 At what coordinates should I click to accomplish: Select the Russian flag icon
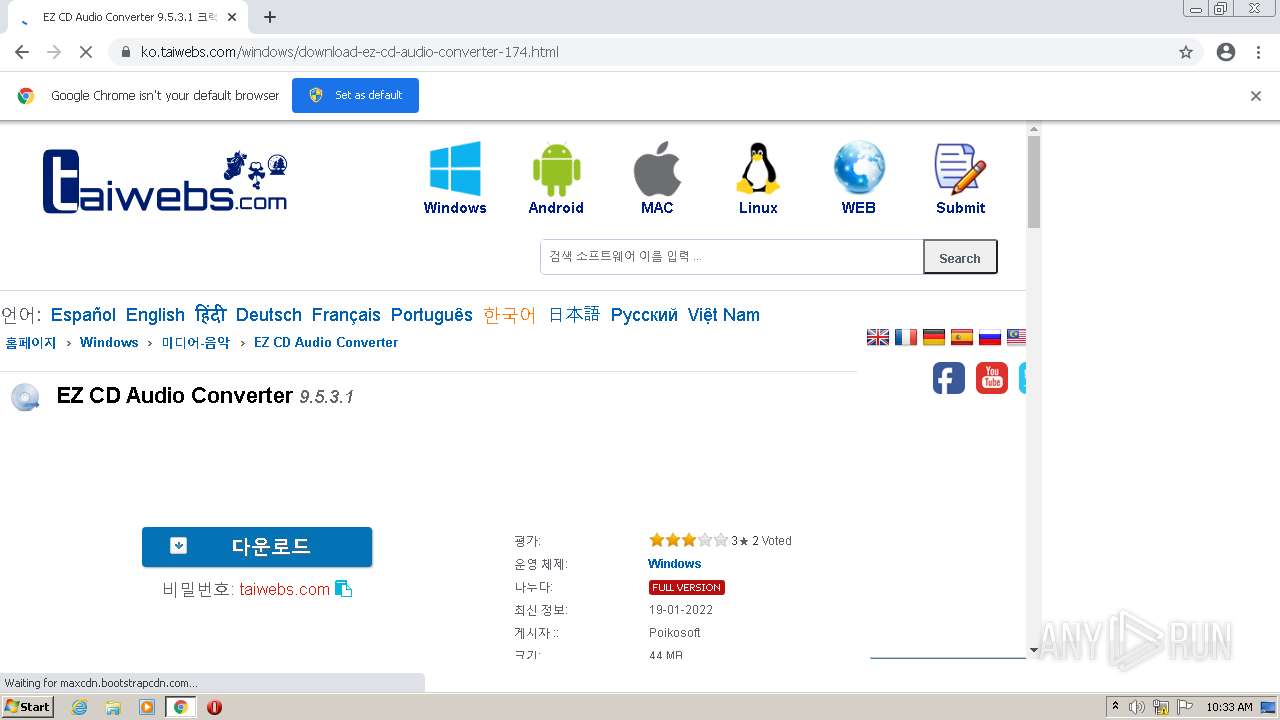[990, 337]
